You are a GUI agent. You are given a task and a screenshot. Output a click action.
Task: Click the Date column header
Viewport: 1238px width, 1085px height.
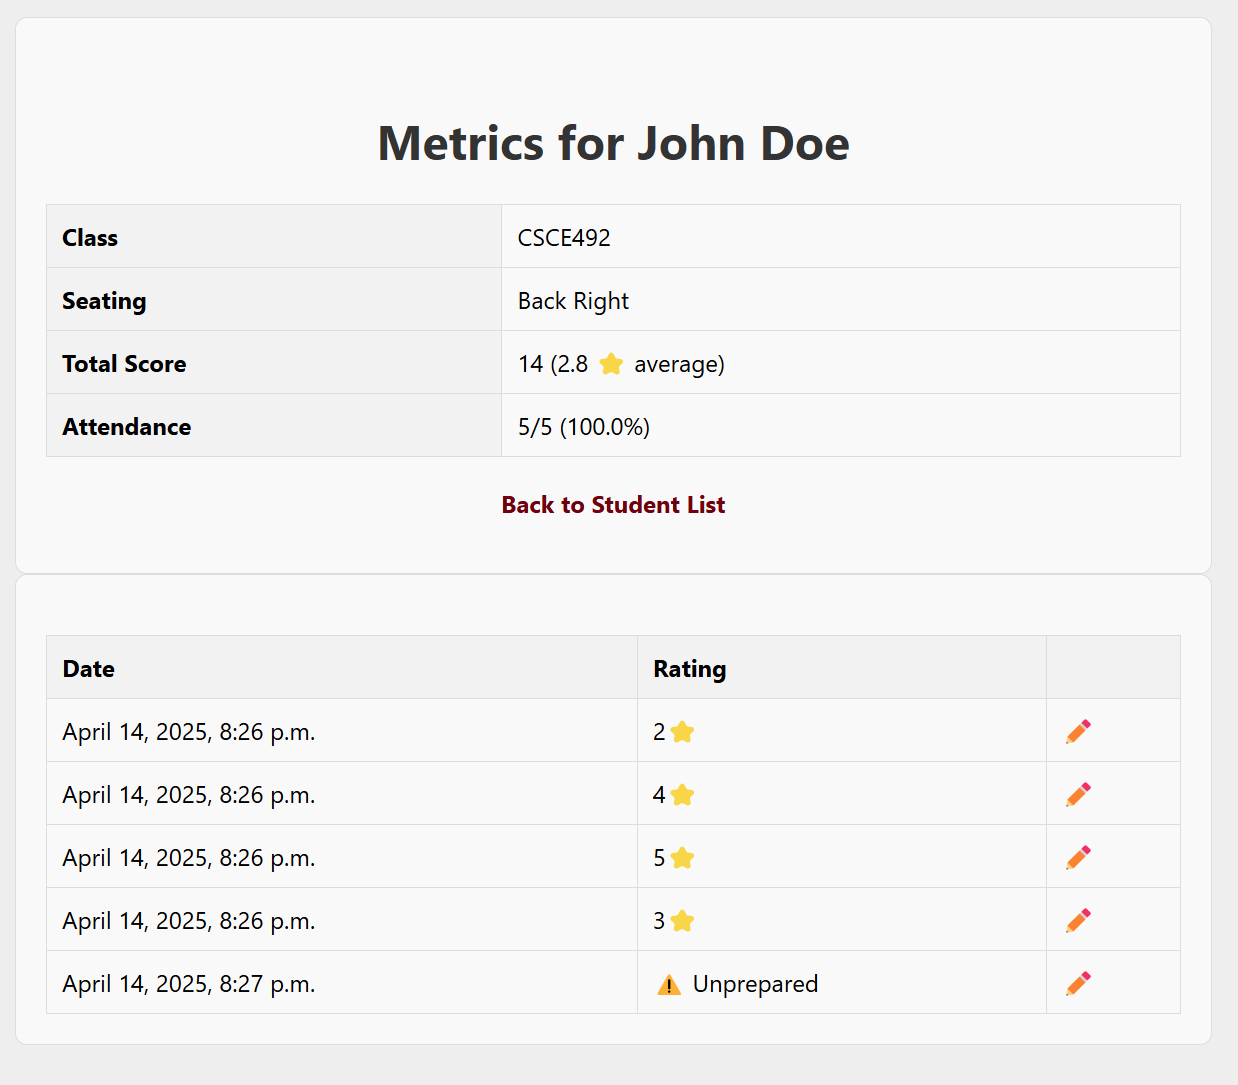[89, 669]
